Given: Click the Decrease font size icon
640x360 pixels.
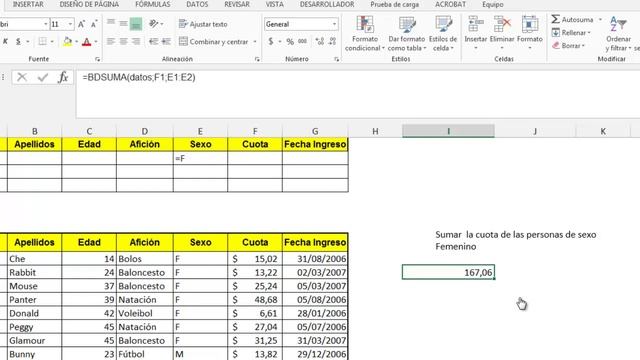Looking at the screenshot, I should pos(94,24).
